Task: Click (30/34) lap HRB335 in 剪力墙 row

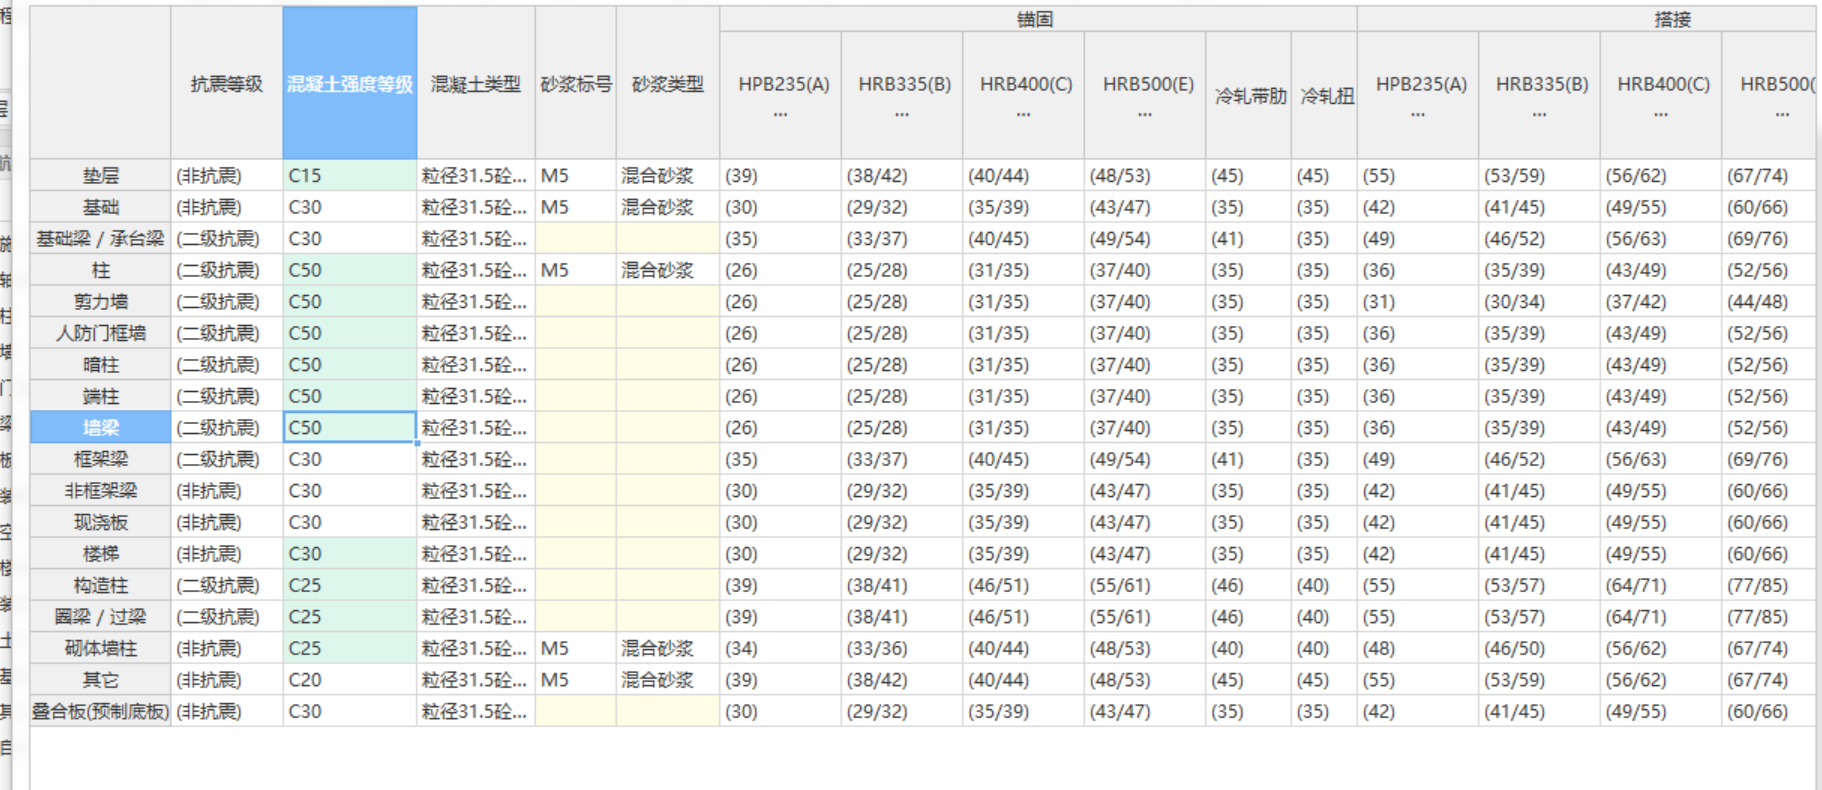Action: pos(1540,302)
